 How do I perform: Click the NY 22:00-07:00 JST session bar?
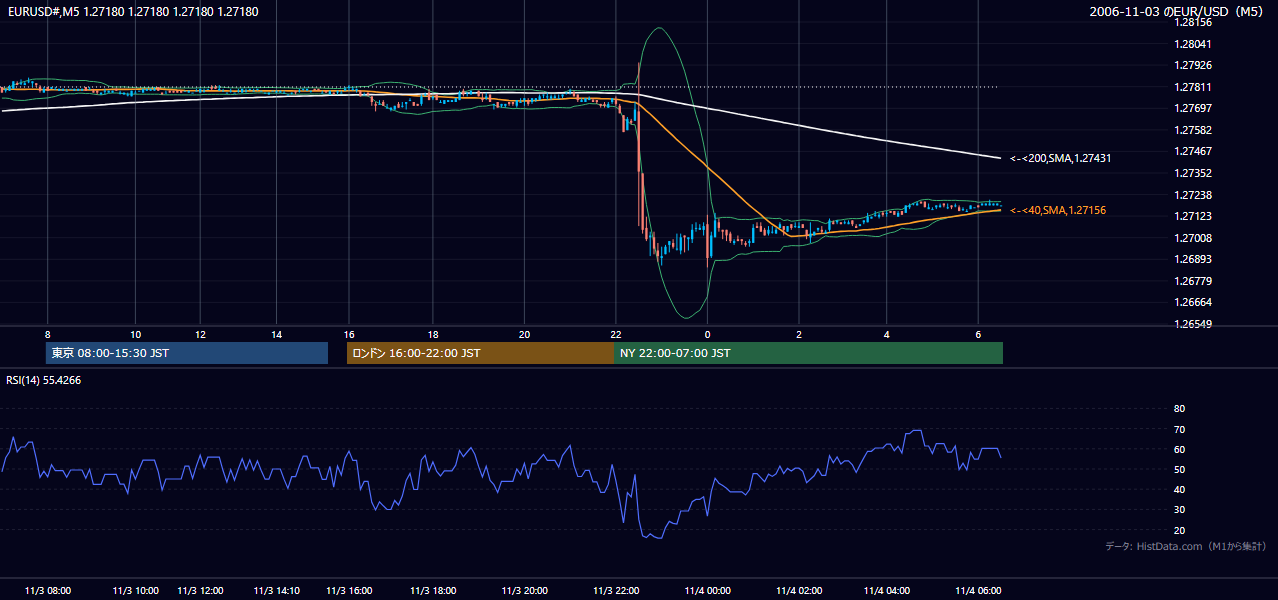click(808, 353)
